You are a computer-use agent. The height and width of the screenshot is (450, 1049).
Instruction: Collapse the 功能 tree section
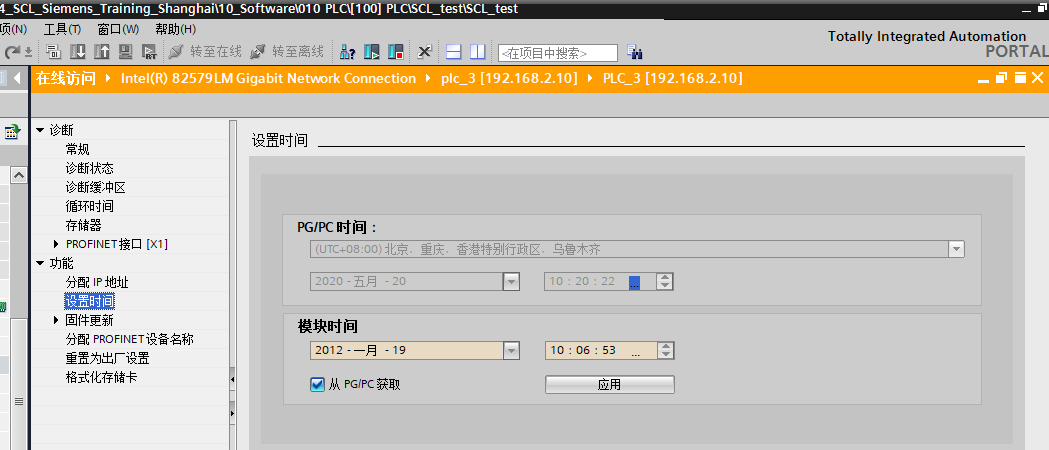coord(39,263)
